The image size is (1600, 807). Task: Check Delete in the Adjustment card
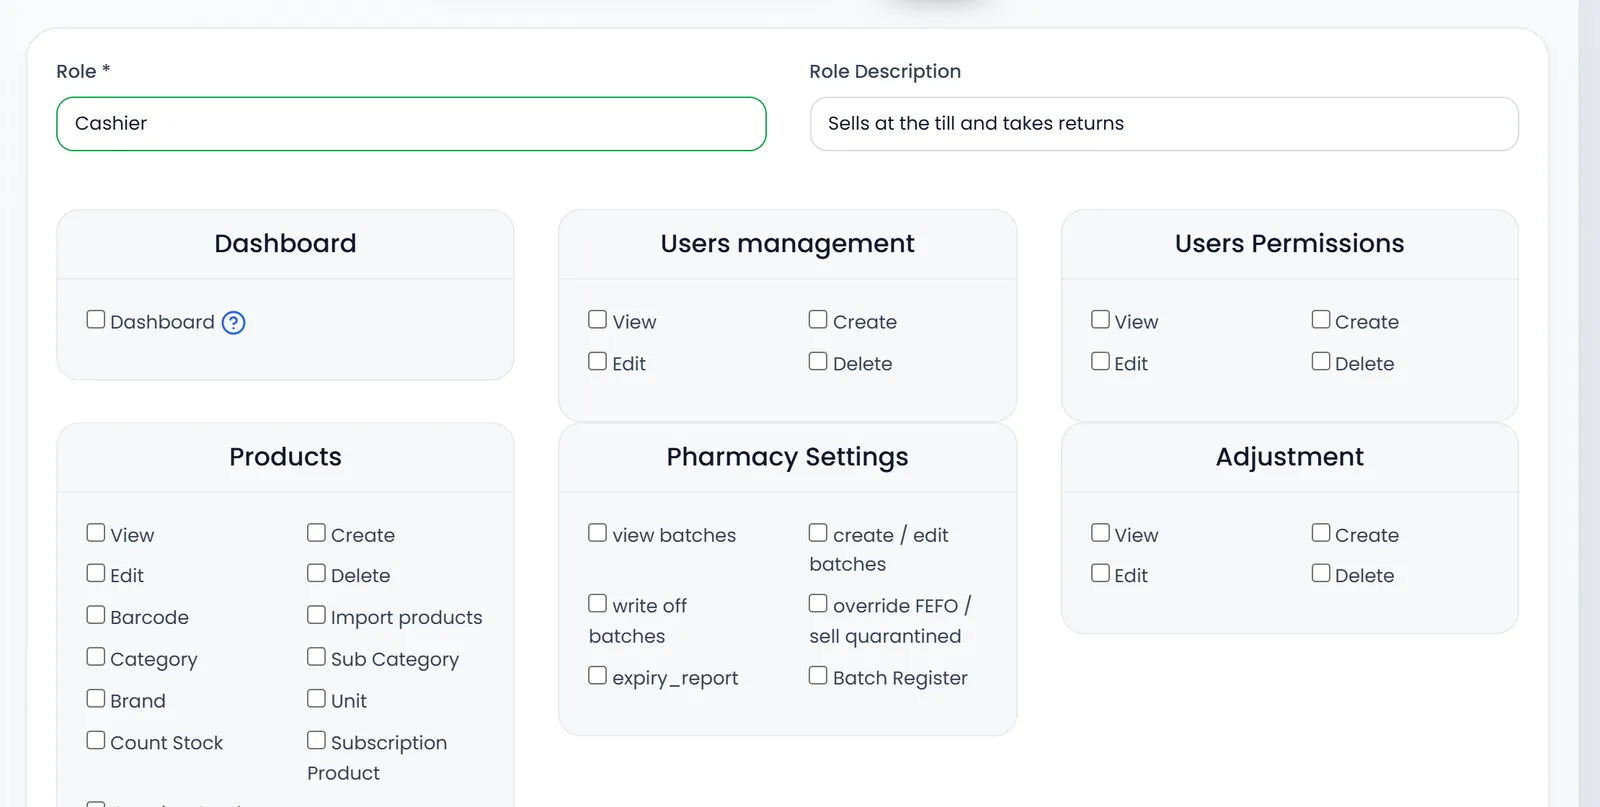tap(1321, 574)
